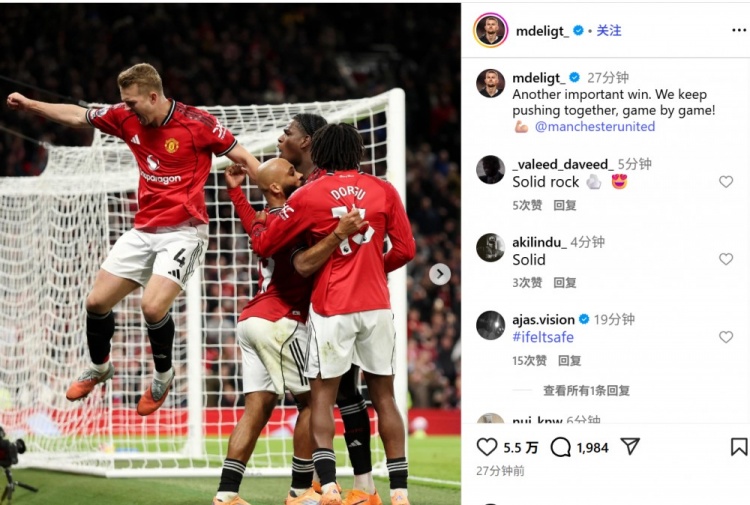The height and width of the screenshot is (505, 750).
Task: Like akilindu_'s "Solid" comment
Action: 726,259
